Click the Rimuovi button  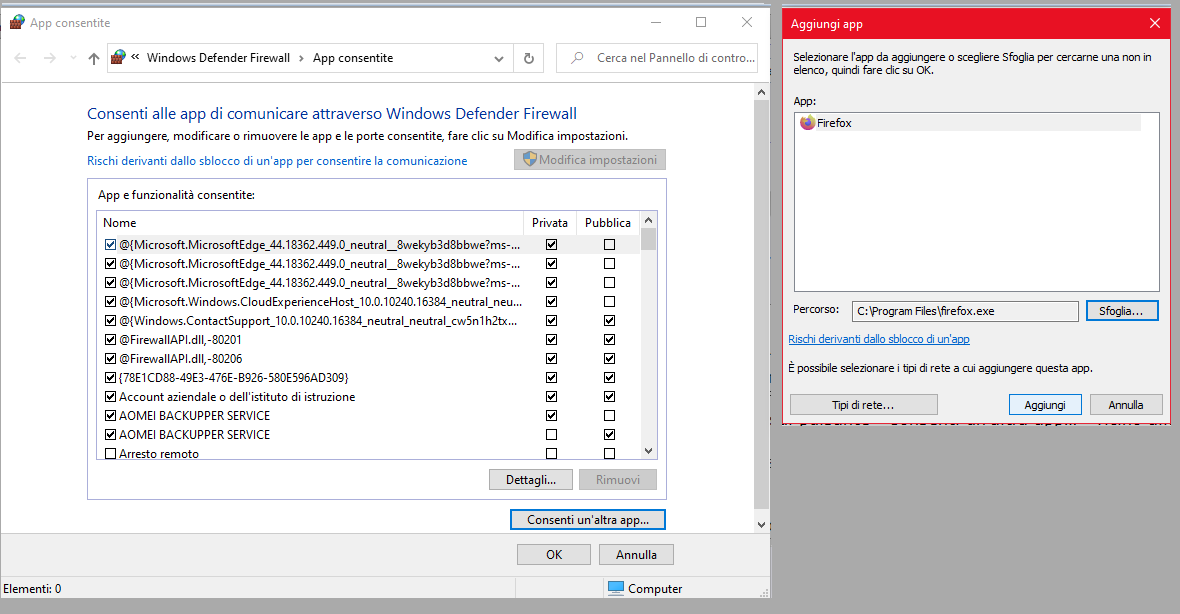click(618, 480)
